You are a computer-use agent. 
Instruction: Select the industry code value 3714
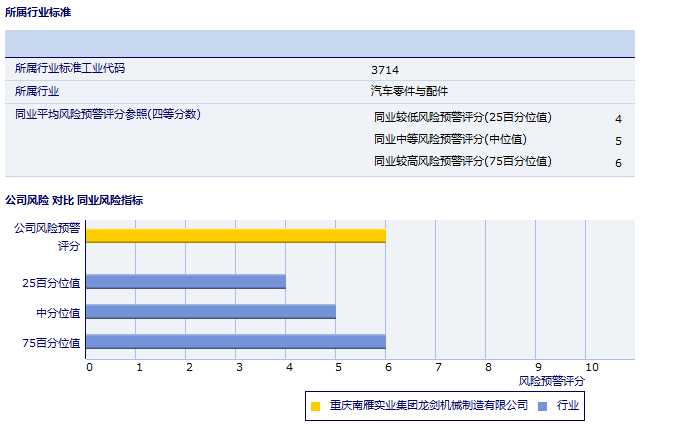(385, 70)
